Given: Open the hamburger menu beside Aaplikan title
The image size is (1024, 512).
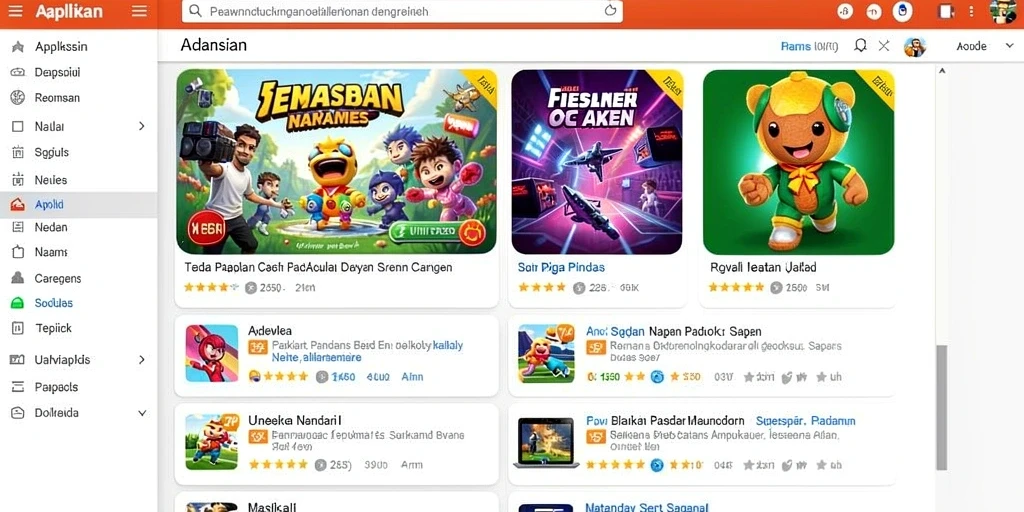Looking at the screenshot, I should tap(15, 11).
